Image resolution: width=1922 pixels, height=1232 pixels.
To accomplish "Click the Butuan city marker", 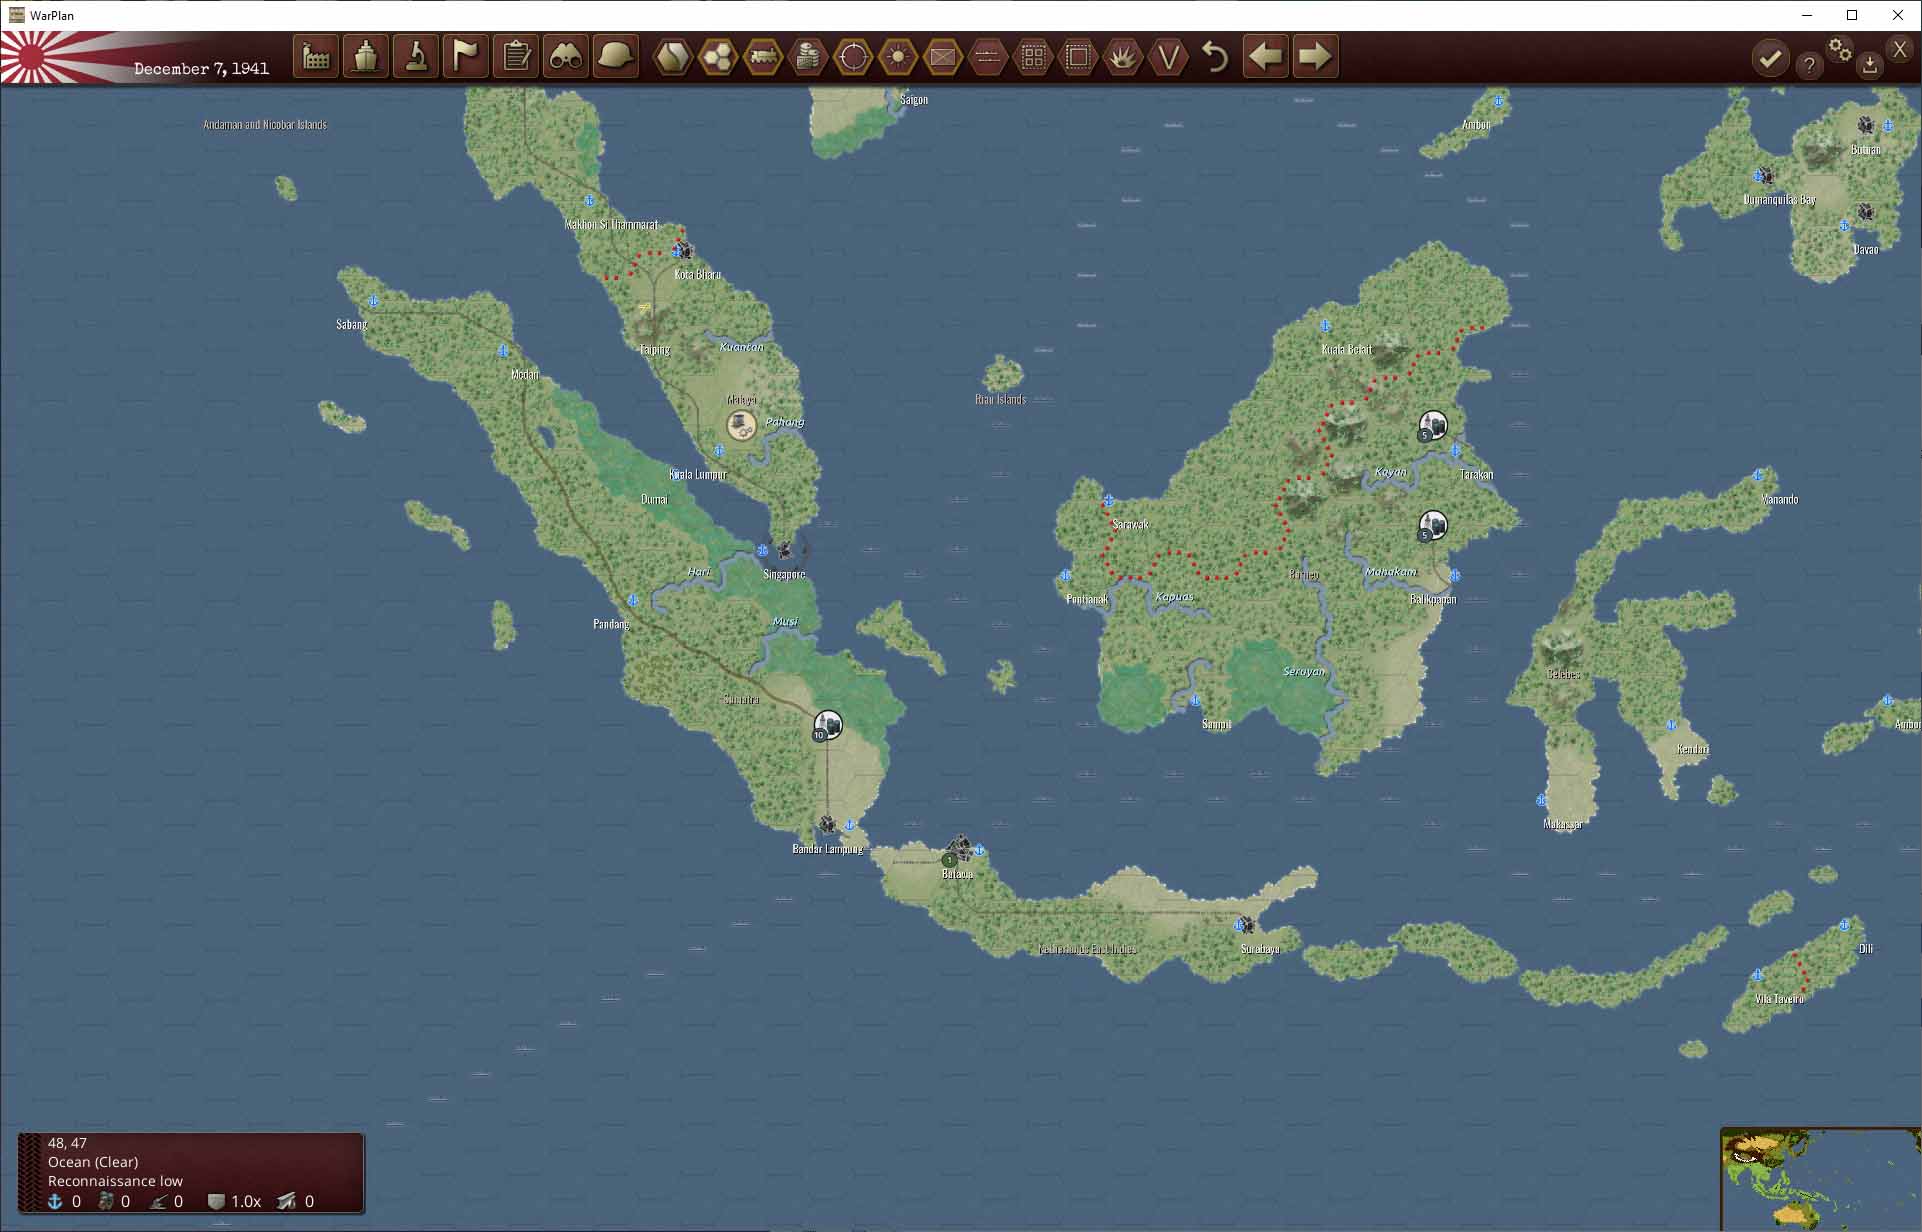I will 1865,125.
